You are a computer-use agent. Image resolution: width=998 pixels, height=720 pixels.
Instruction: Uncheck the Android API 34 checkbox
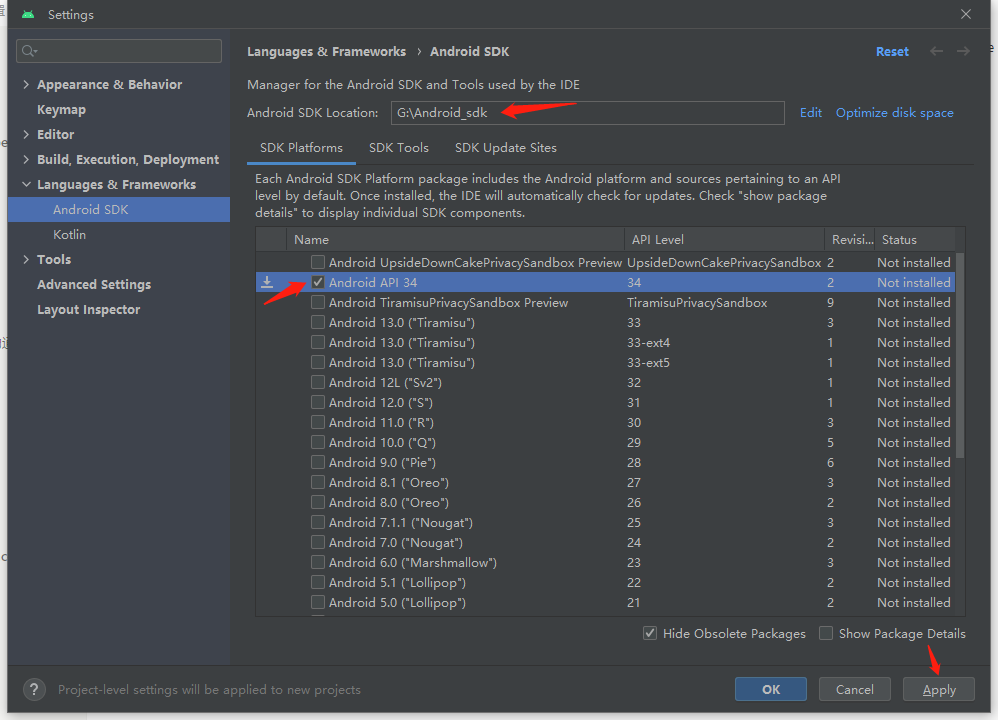coord(318,282)
